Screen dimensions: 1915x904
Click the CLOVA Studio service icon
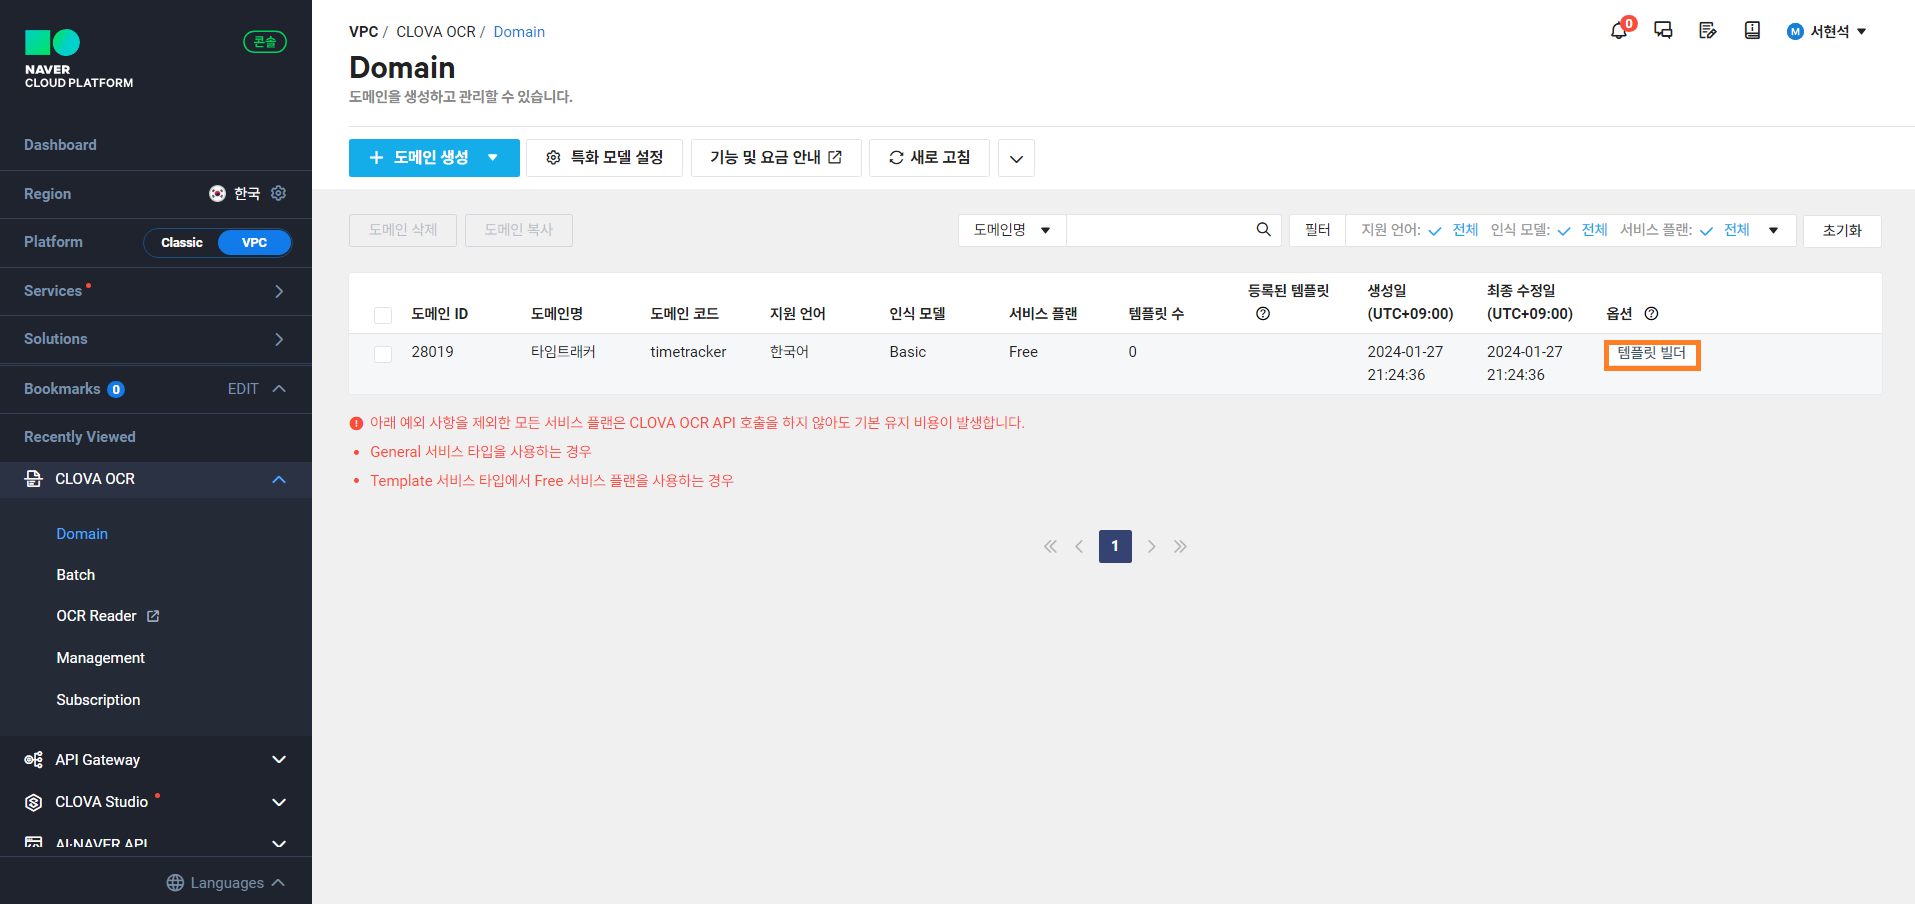point(33,802)
